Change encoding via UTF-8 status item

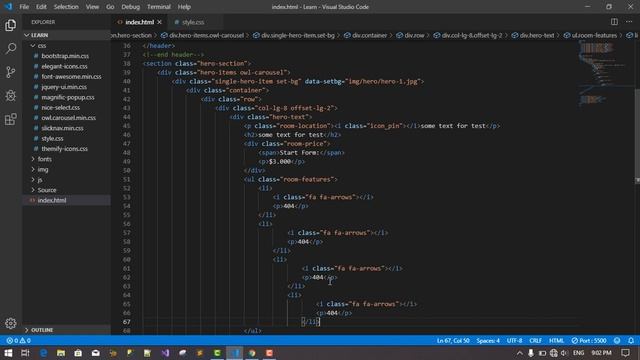point(514,340)
